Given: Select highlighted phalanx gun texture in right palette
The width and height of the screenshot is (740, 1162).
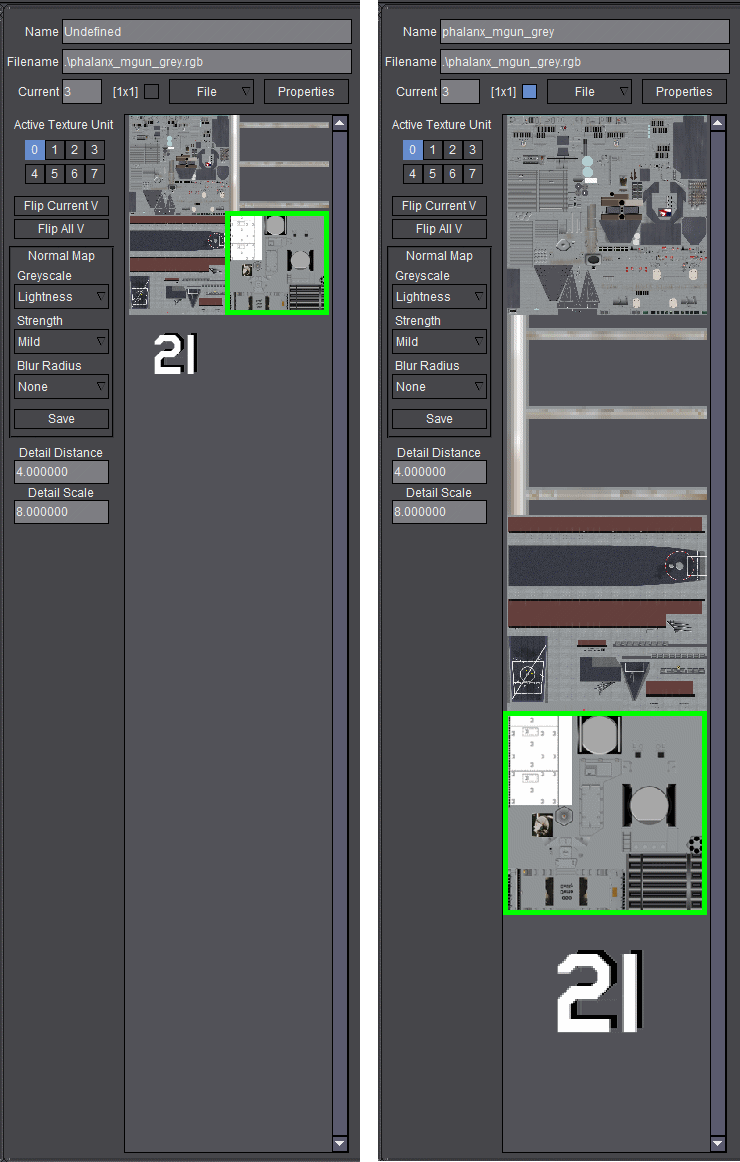Looking at the screenshot, I should click(605, 813).
